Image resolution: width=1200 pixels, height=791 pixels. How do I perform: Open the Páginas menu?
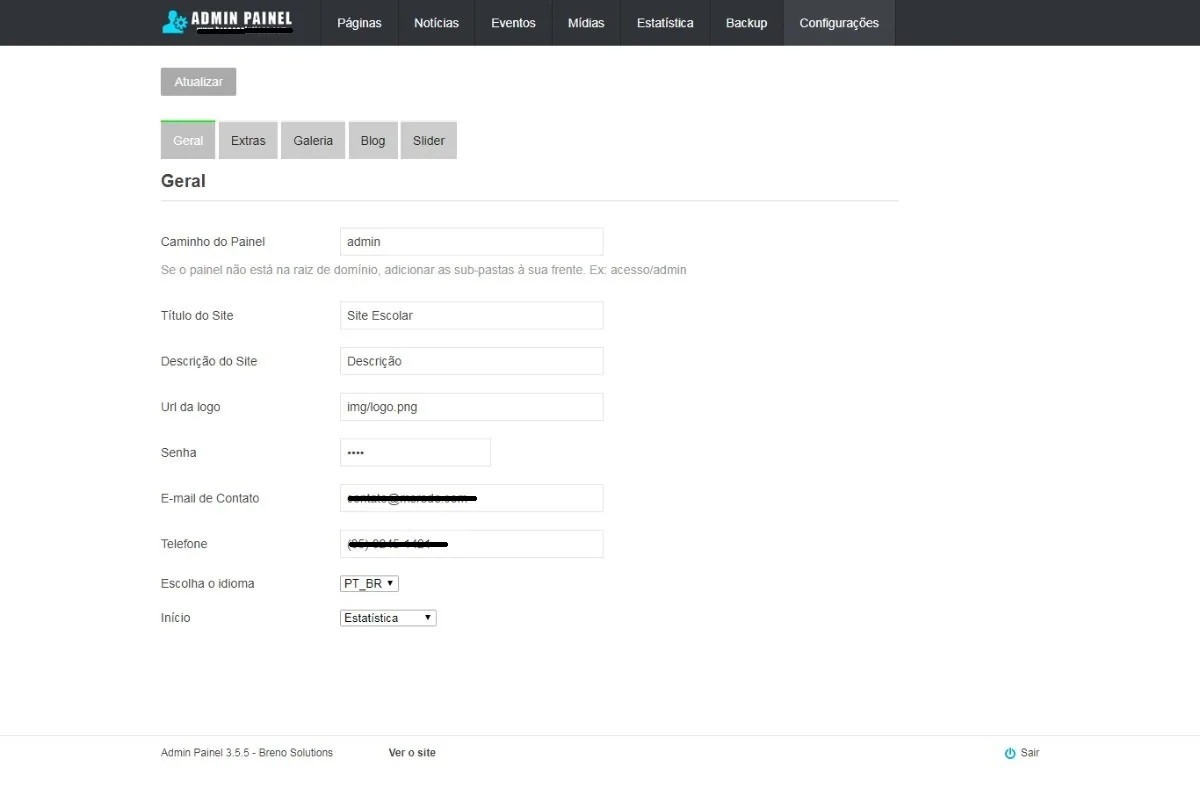pos(359,23)
